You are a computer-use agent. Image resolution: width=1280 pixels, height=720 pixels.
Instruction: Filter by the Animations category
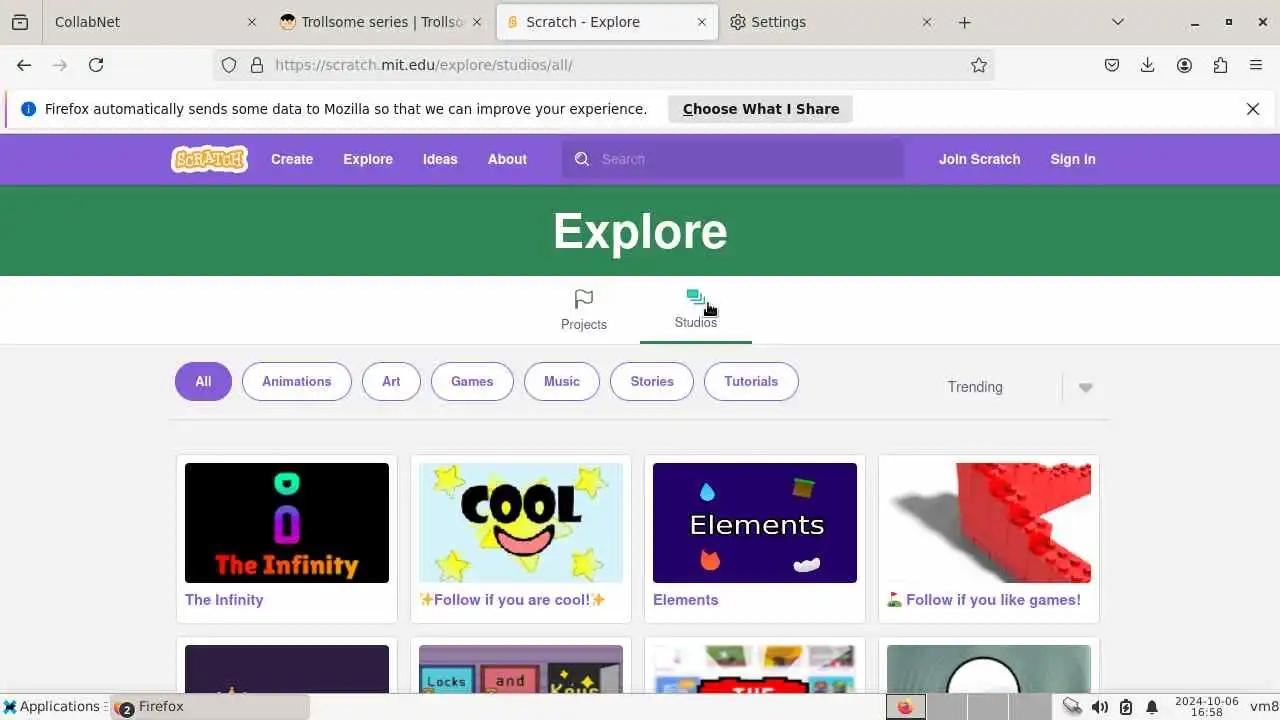(297, 381)
